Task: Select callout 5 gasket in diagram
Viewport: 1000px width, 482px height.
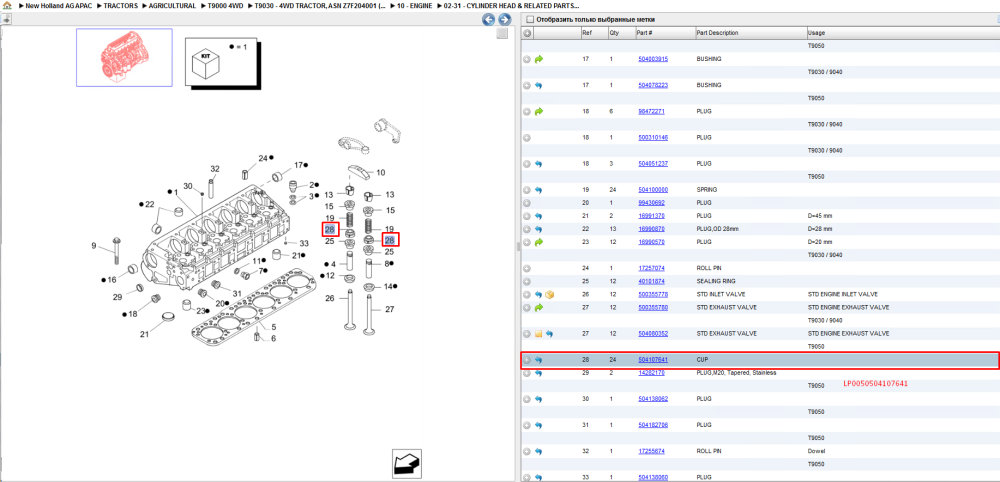Action: pos(274,327)
